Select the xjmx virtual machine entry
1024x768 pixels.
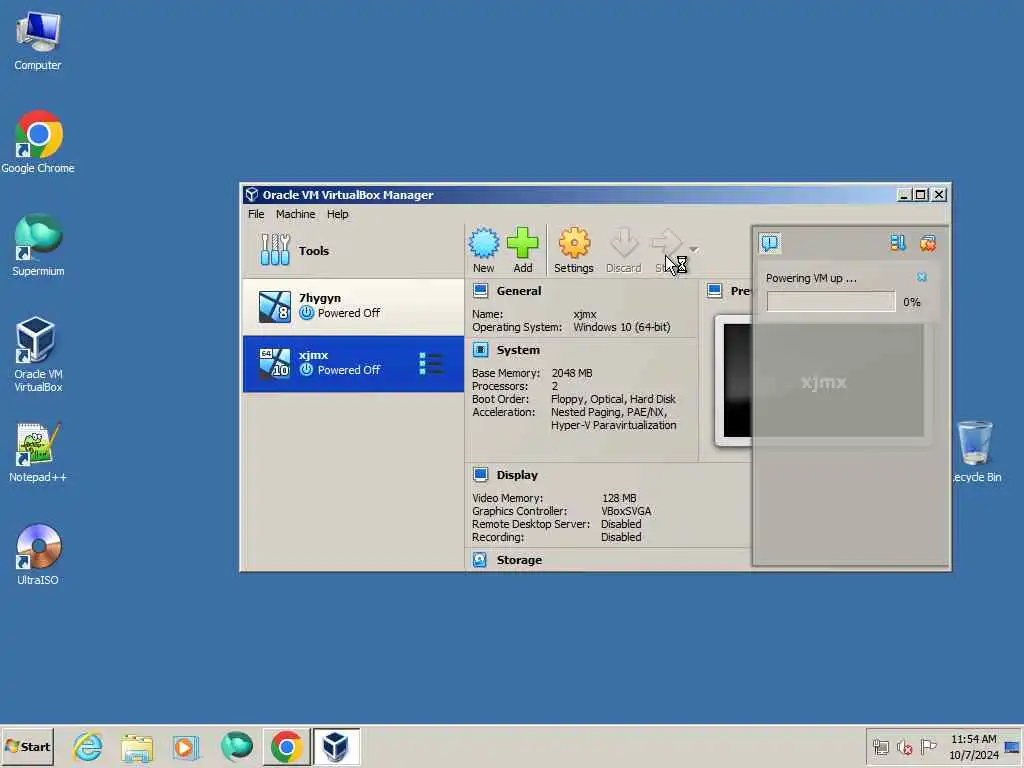[353, 364]
